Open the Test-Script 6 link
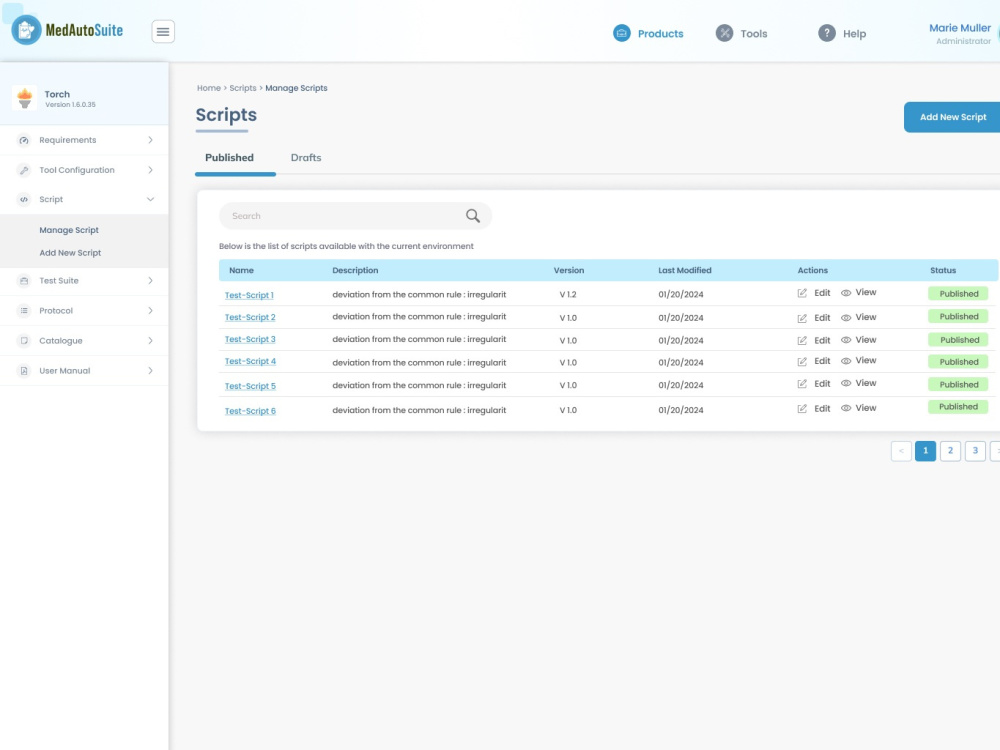 250,411
